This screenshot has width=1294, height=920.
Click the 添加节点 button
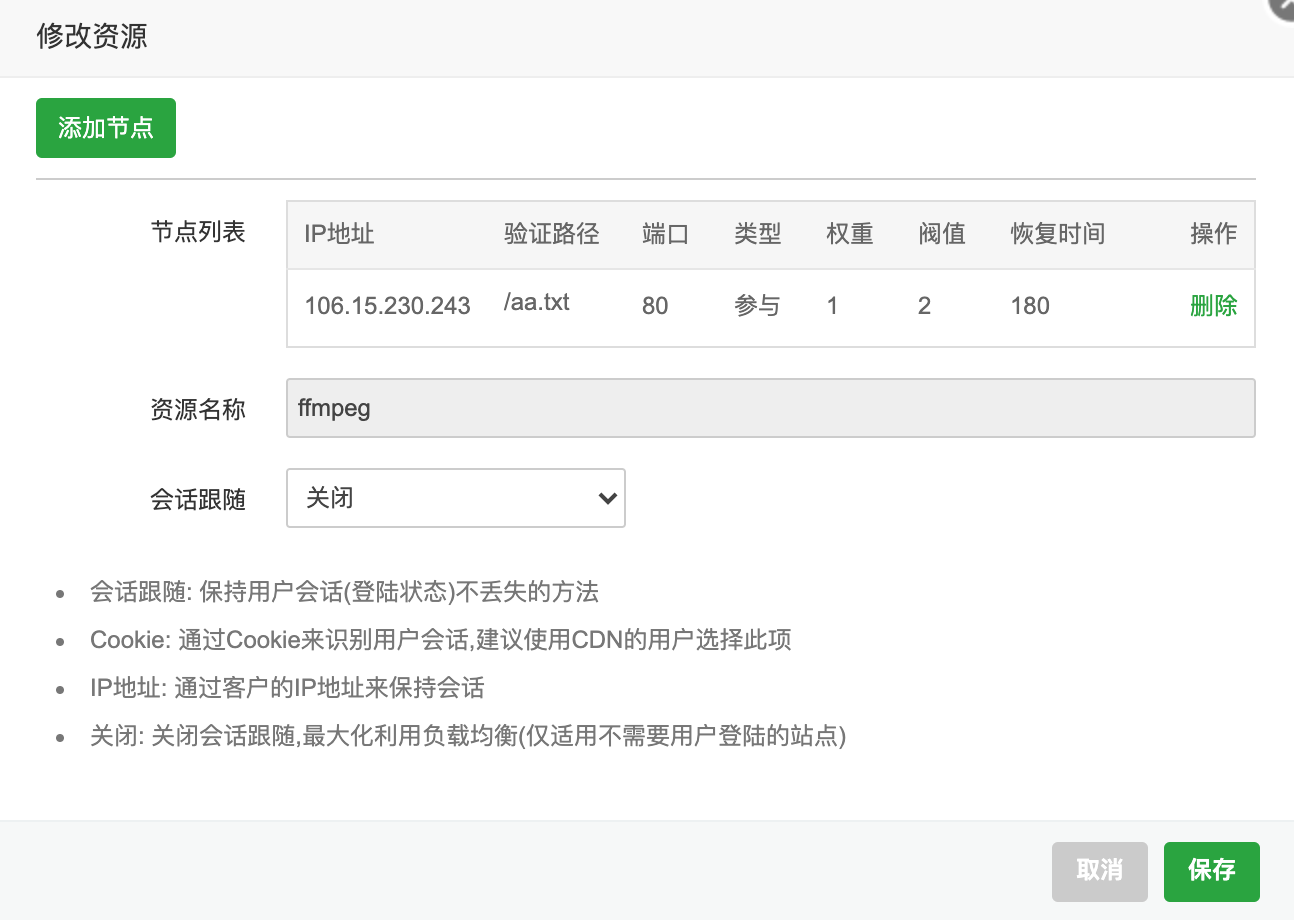pos(106,128)
